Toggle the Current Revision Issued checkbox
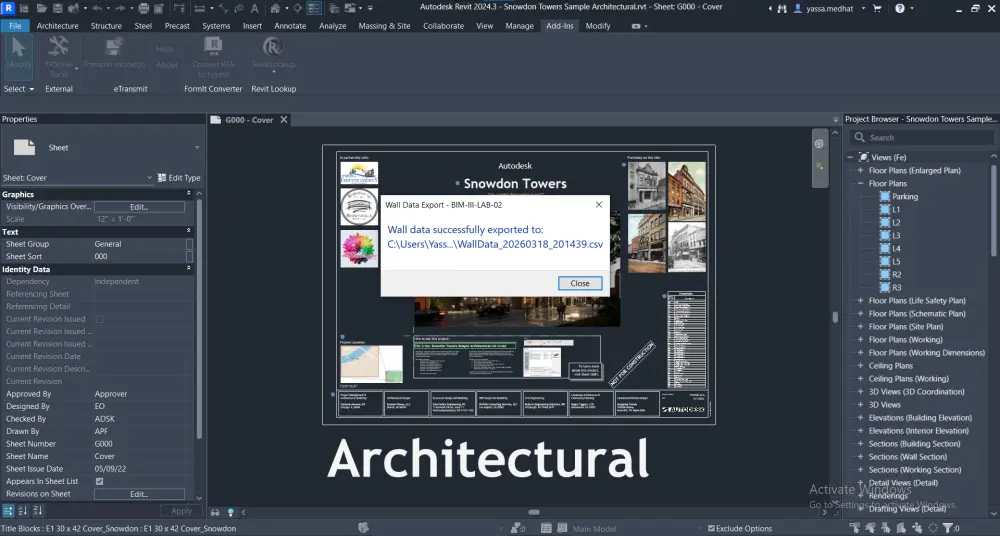1000x536 pixels. point(99,319)
